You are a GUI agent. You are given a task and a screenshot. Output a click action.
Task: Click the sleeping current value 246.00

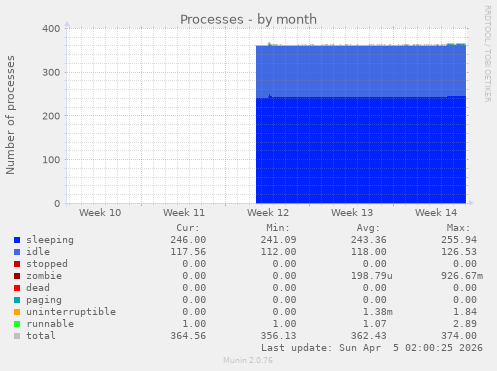[188, 240]
